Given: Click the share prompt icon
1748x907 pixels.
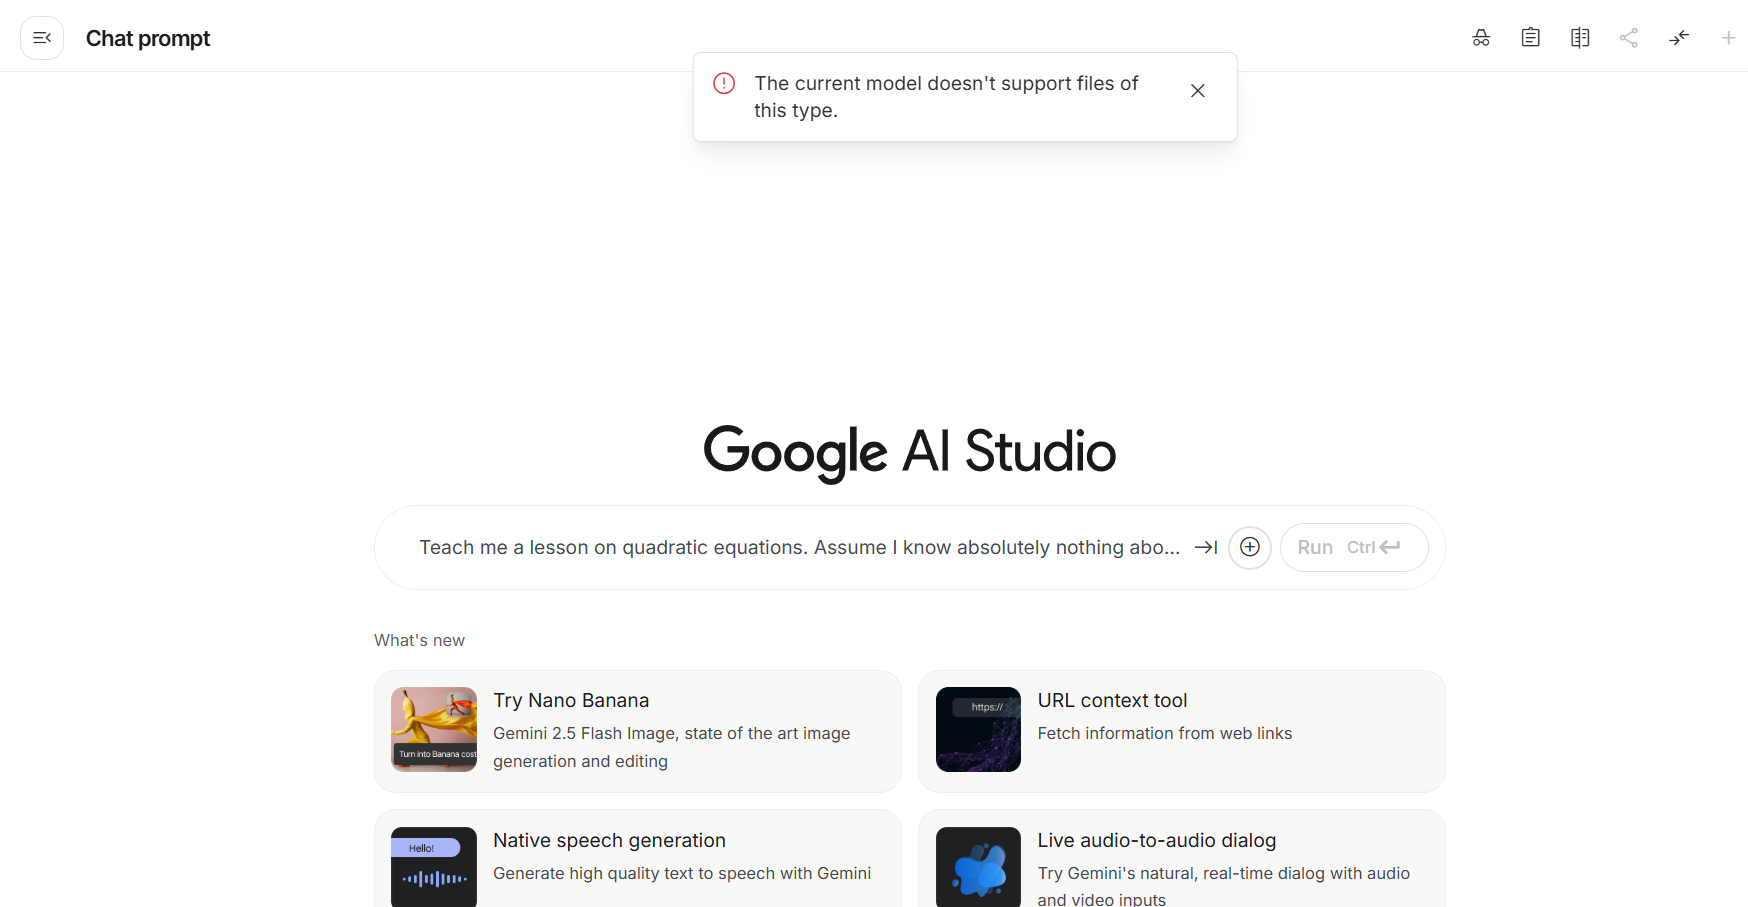Looking at the screenshot, I should pyautogui.click(x=1629, y=38).
